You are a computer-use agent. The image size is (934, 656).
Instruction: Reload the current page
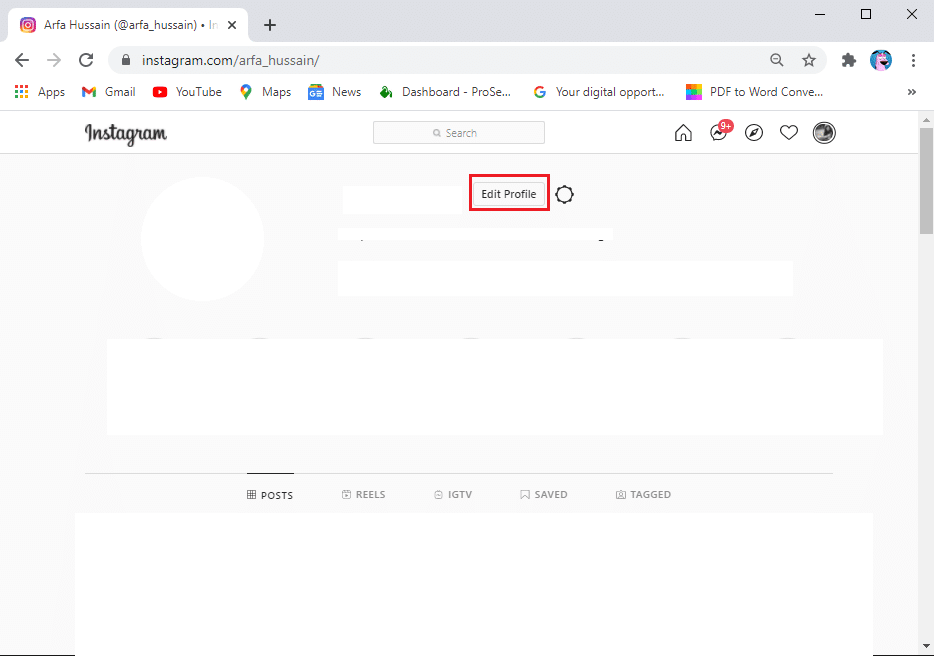click(86, 60)
